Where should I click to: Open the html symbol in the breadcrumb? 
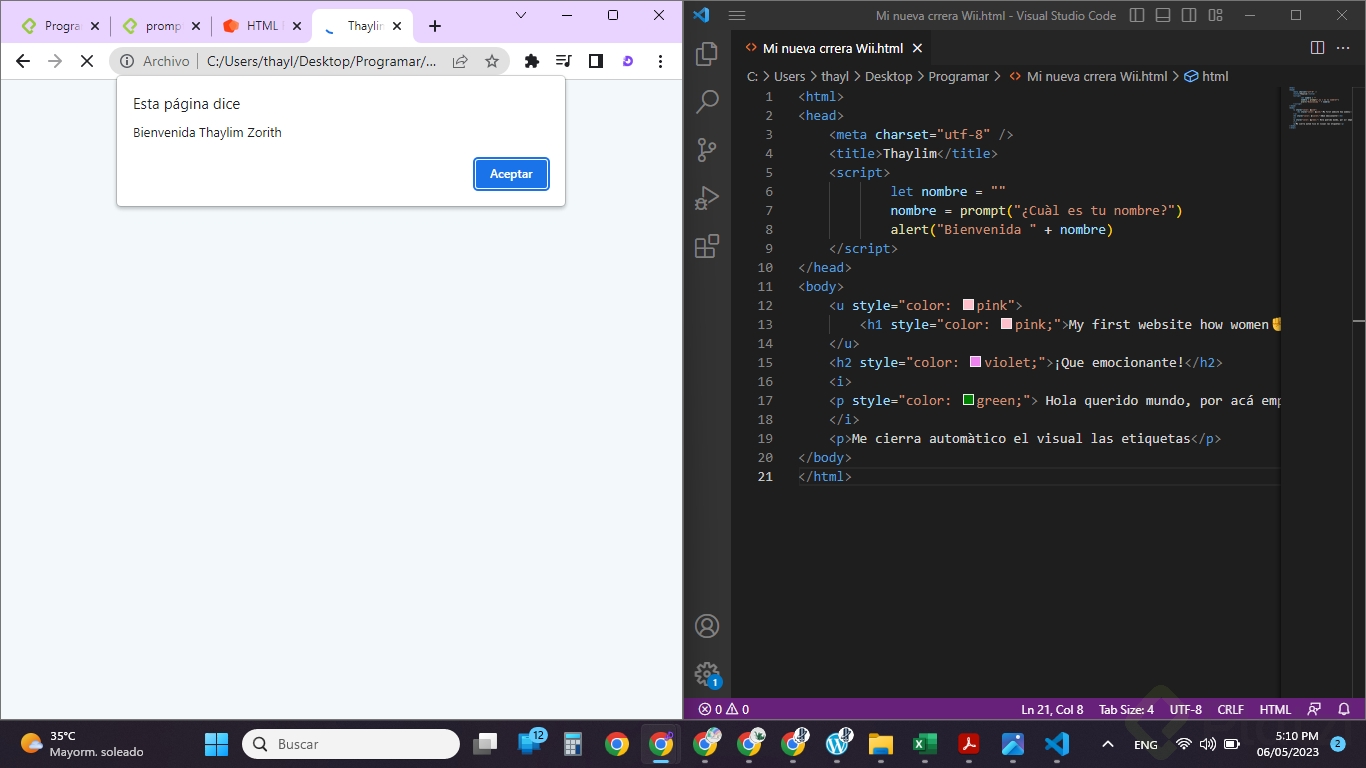pyautogui.click(x=1206, y=76)
